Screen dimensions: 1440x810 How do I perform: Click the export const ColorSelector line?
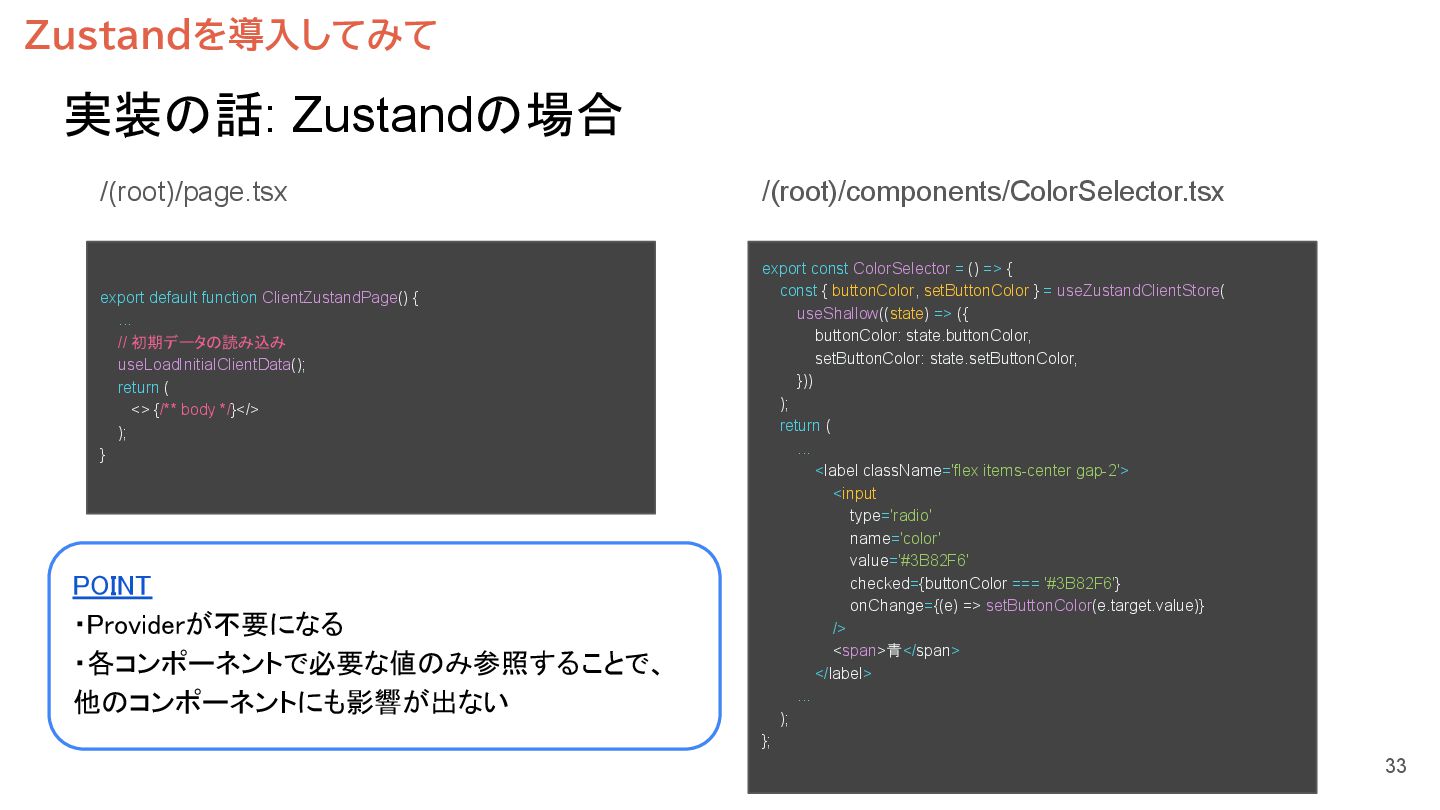point(888,268)
